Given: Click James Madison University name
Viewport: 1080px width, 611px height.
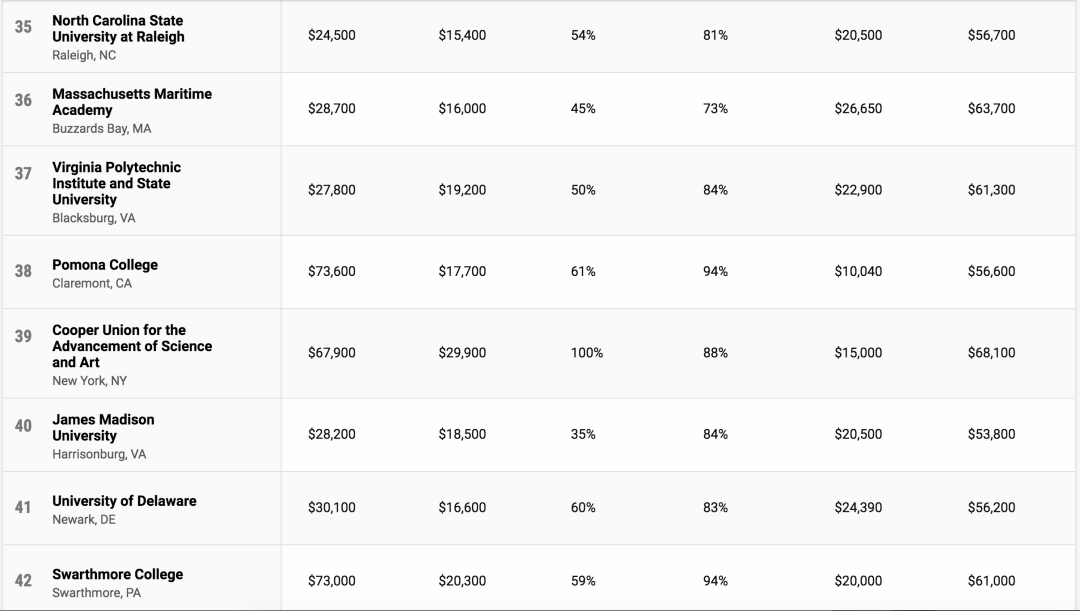Looking at the screenshot, I should point(103,427).
